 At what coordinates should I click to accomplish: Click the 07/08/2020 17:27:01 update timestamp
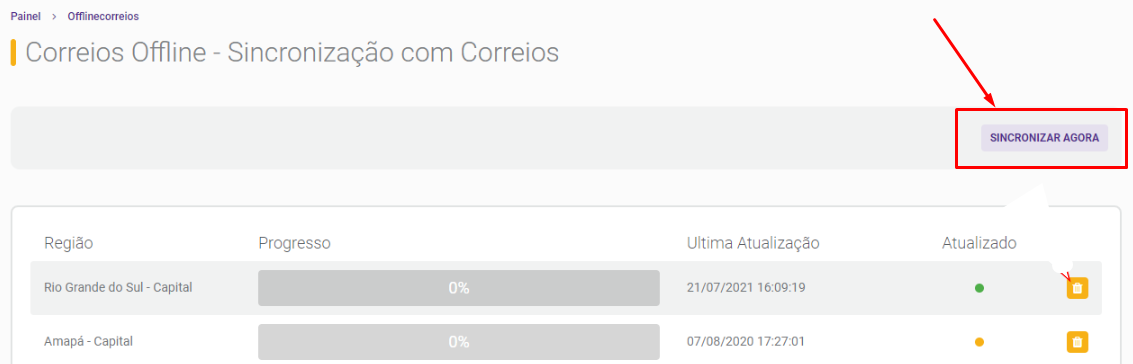pos(746,341)
